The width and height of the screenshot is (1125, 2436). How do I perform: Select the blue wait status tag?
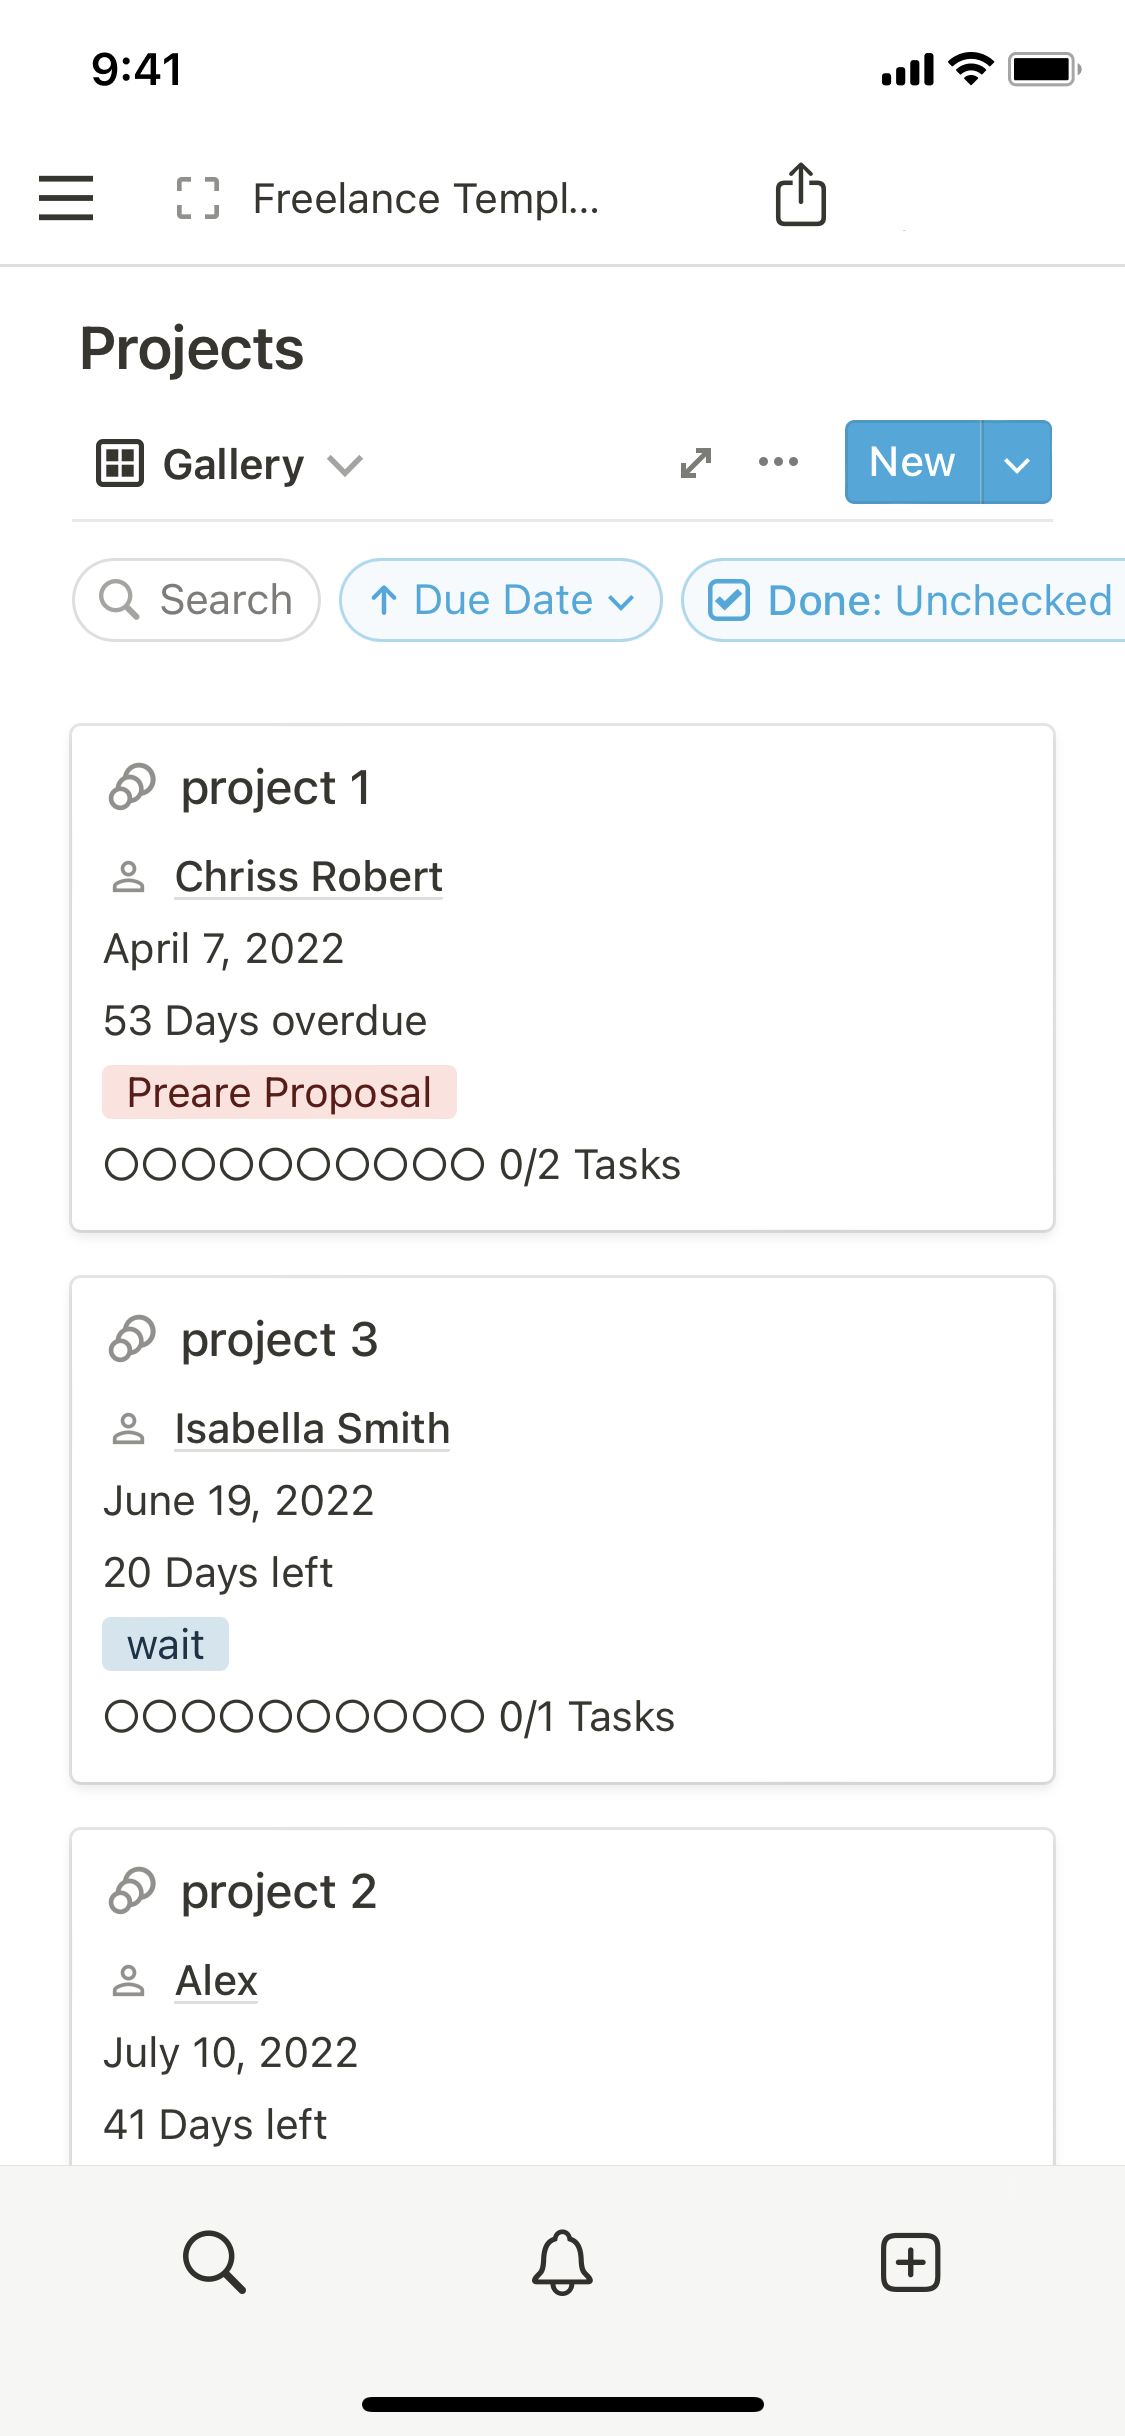point(166,1645)
